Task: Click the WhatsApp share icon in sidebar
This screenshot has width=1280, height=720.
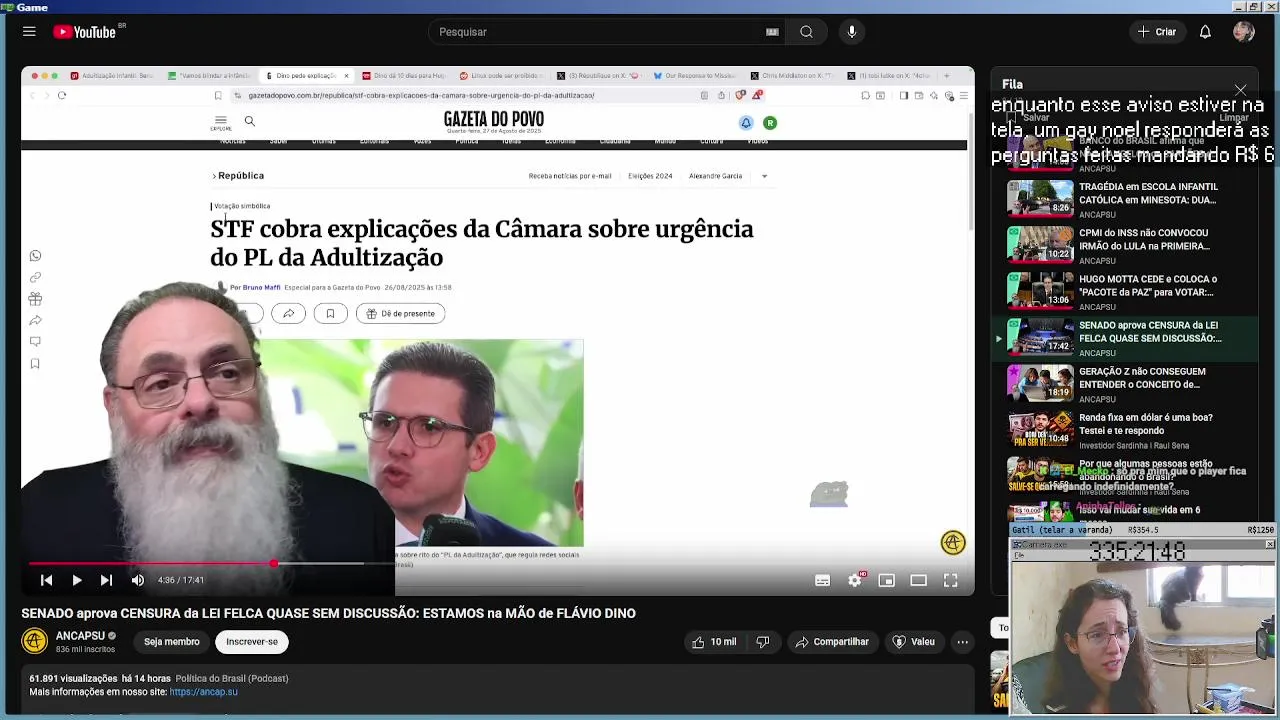Action: [35, 256]
